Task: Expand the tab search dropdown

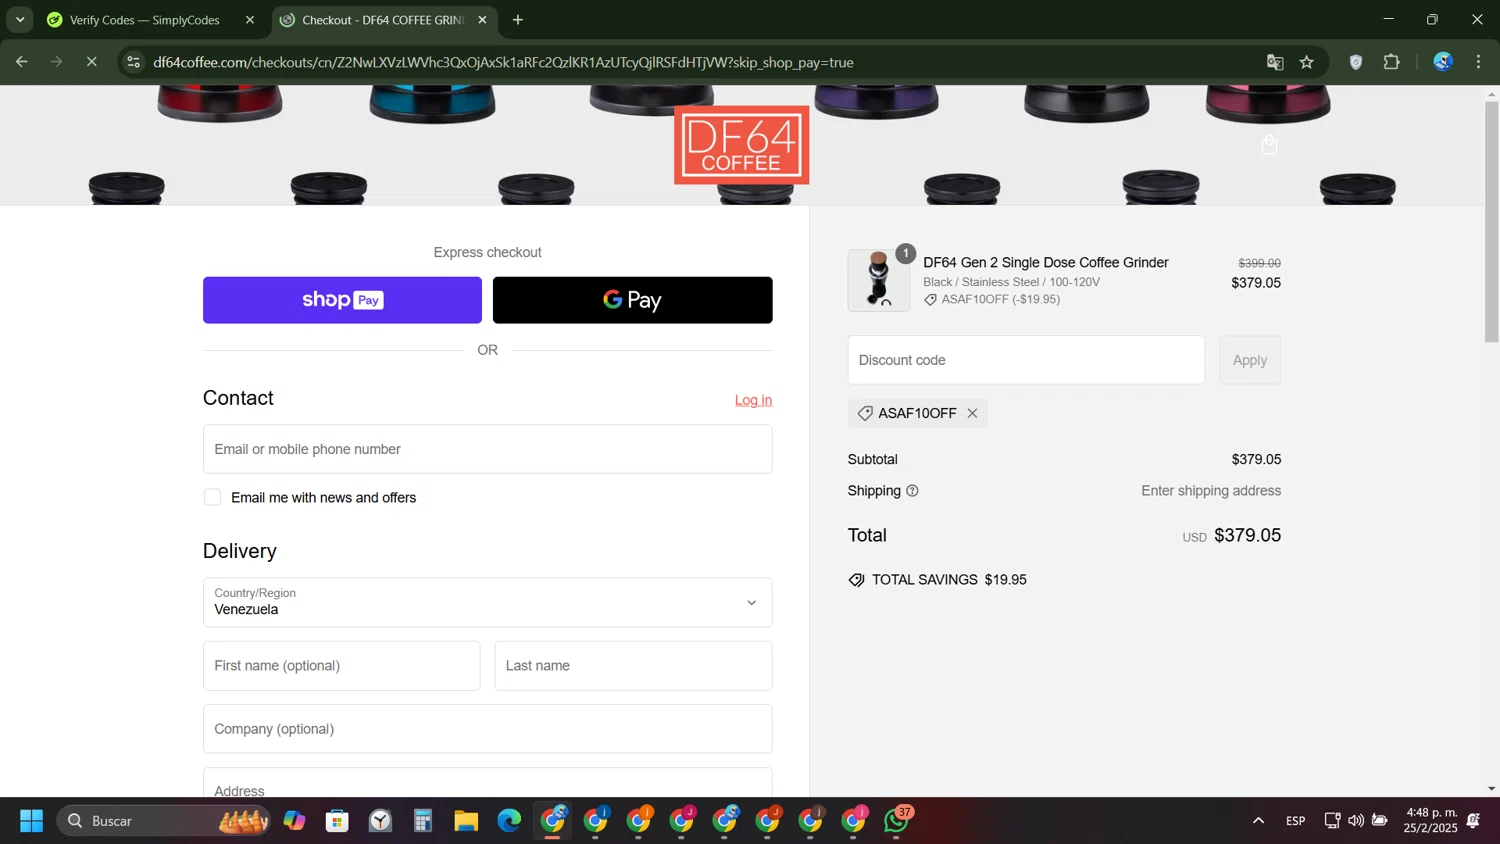Action: (20, 20)
